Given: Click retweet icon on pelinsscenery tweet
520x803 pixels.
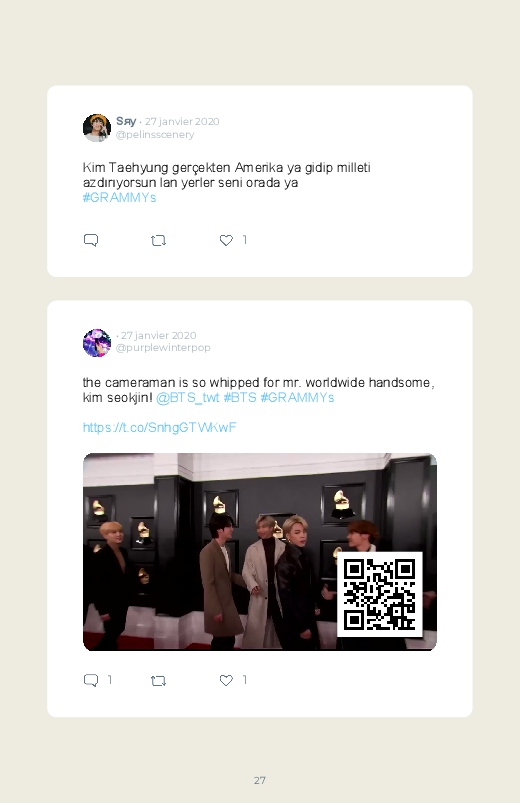Looking at the screenshot, I should pyautogui.click(x=158, y=240).
